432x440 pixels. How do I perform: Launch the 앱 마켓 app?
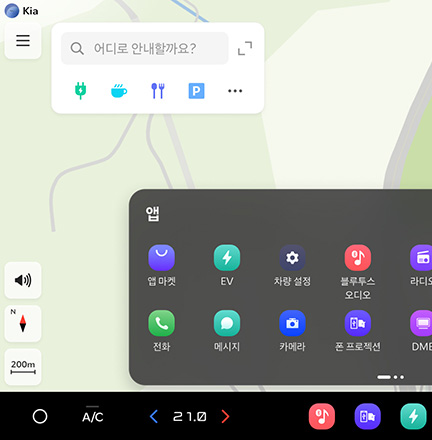pyautogui.click(x=161, y=266)
